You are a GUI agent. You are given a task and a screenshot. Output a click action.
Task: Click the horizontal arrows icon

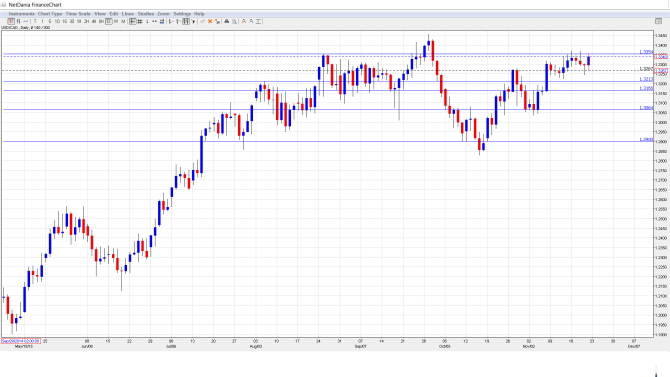coord(154,21)
